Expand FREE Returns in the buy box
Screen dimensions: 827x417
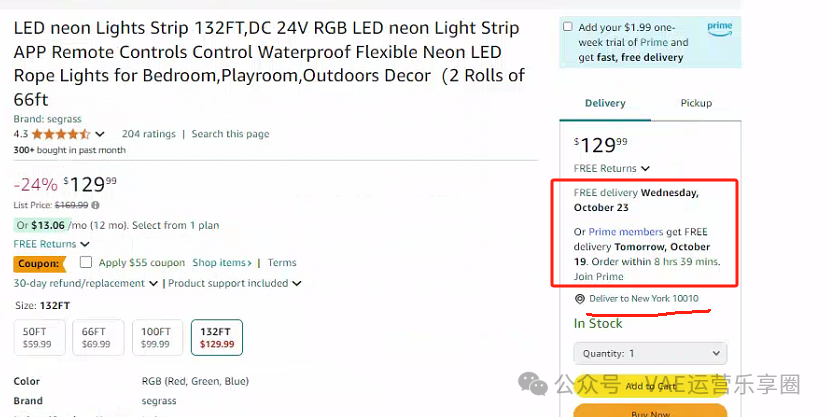pyautogui.click(x=611, y=169)
